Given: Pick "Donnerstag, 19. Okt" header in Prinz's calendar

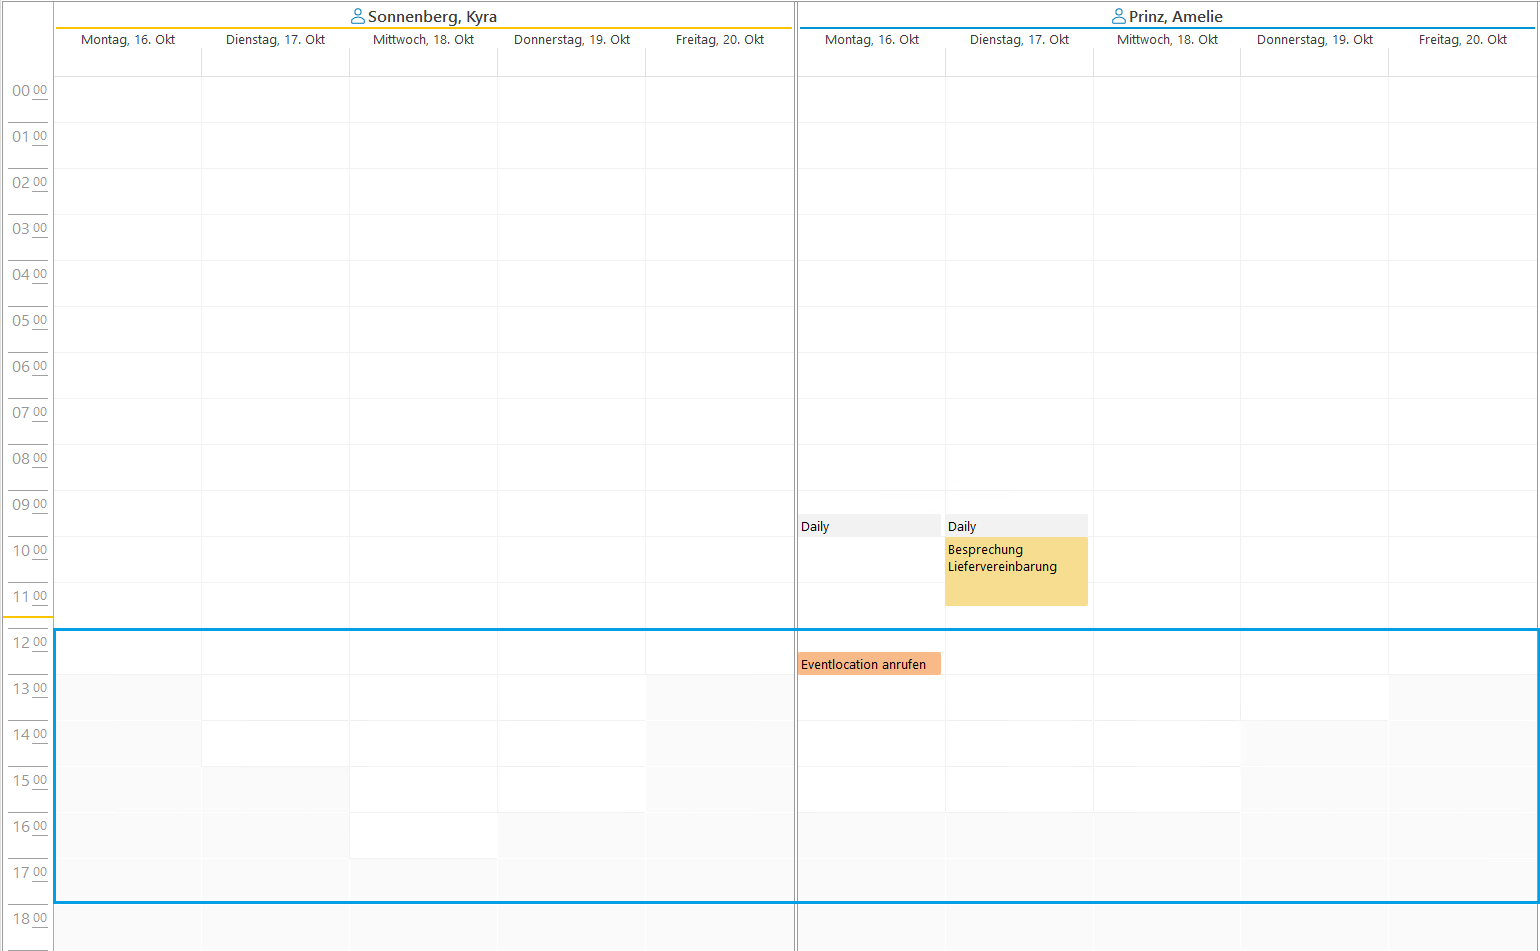Looking at the screenshot, I should pyautogui.click(x=1315, y=40).
